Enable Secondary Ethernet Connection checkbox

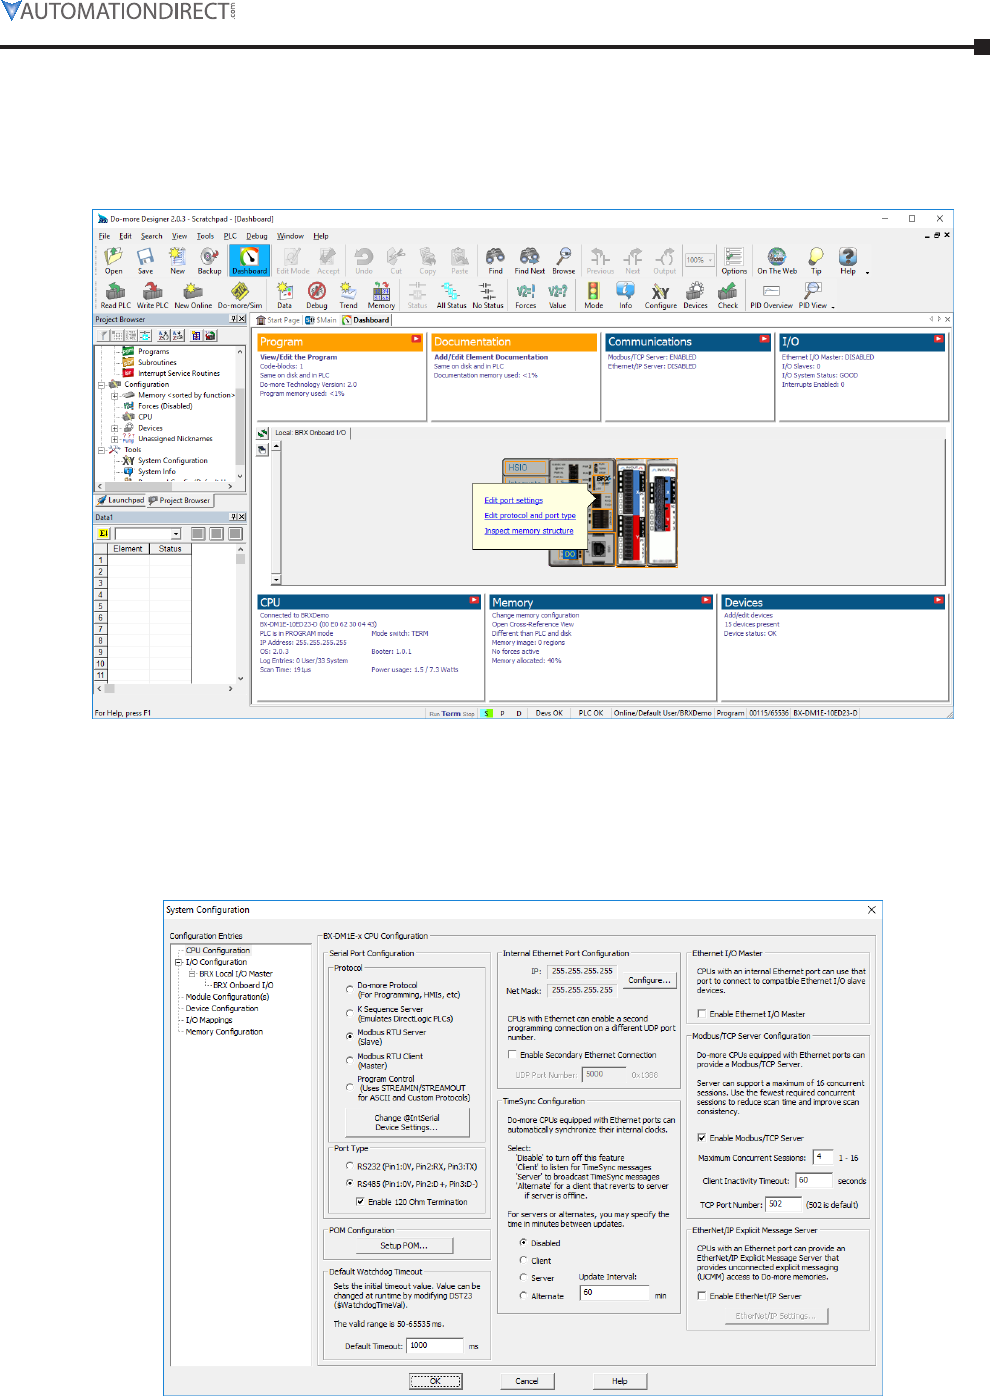tap(512, 1055)
